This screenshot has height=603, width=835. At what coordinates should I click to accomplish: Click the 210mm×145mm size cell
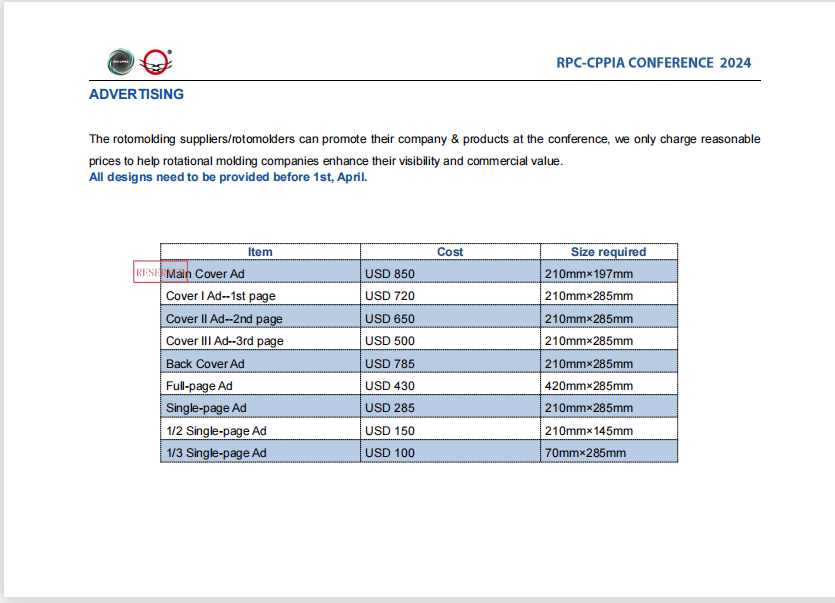[x=609, y=429]
